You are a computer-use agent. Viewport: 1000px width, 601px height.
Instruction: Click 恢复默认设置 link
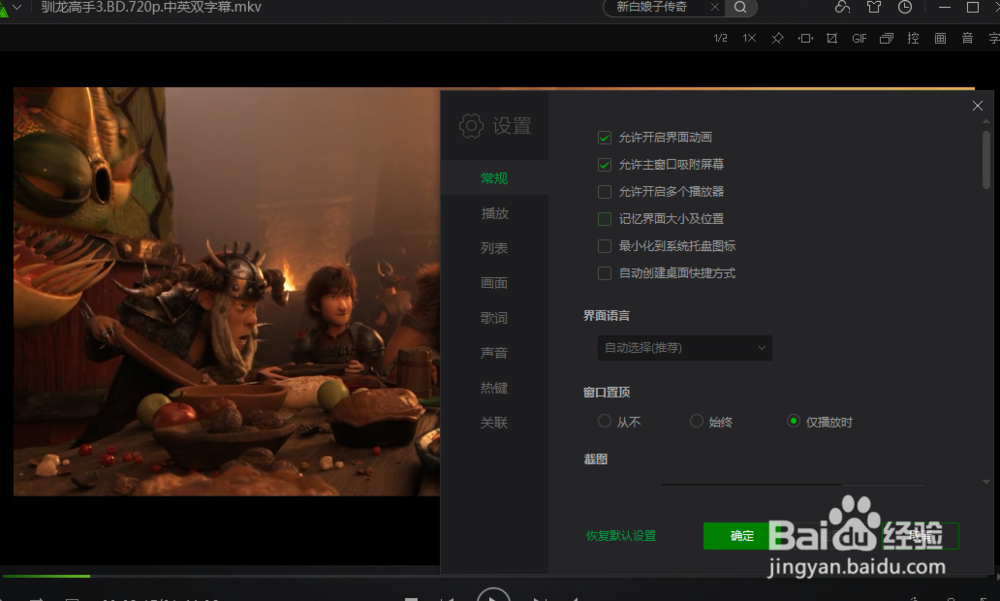pyautogui.click(x=621, y=536)
